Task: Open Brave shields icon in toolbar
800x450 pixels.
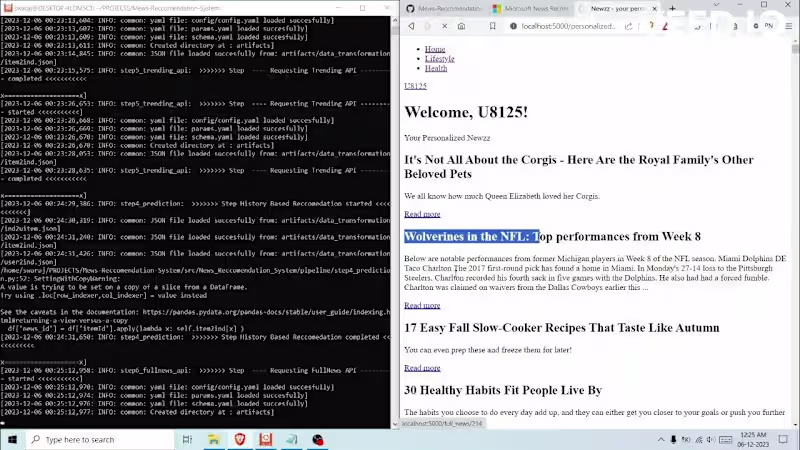Action: pyautogui.click(x=651, y=26)
